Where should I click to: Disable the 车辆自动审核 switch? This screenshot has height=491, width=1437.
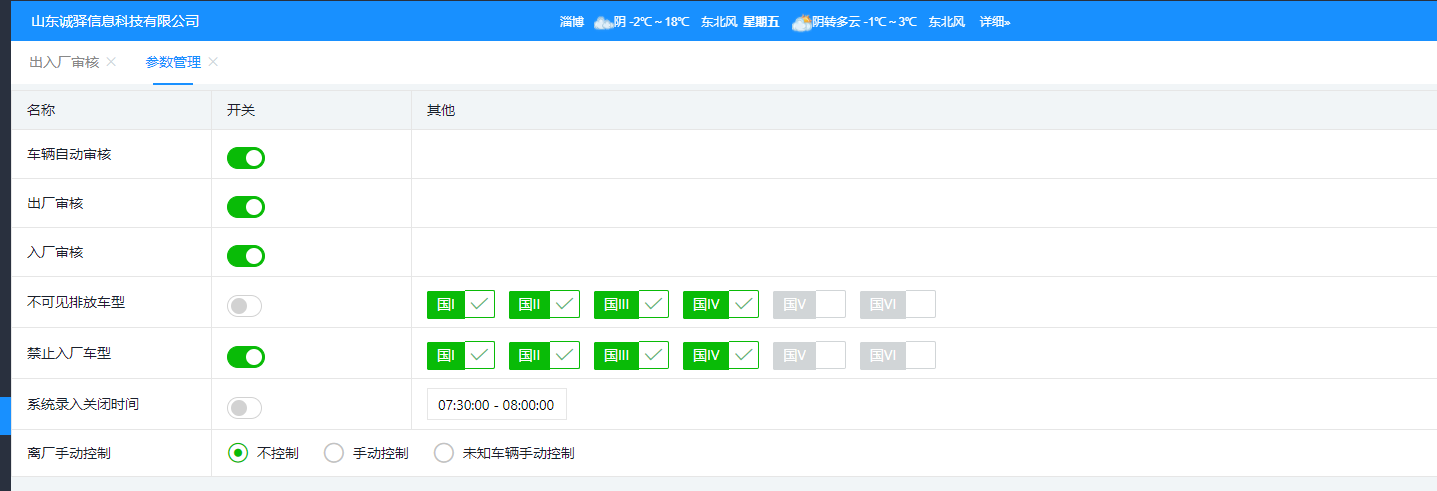pos(246,158)
